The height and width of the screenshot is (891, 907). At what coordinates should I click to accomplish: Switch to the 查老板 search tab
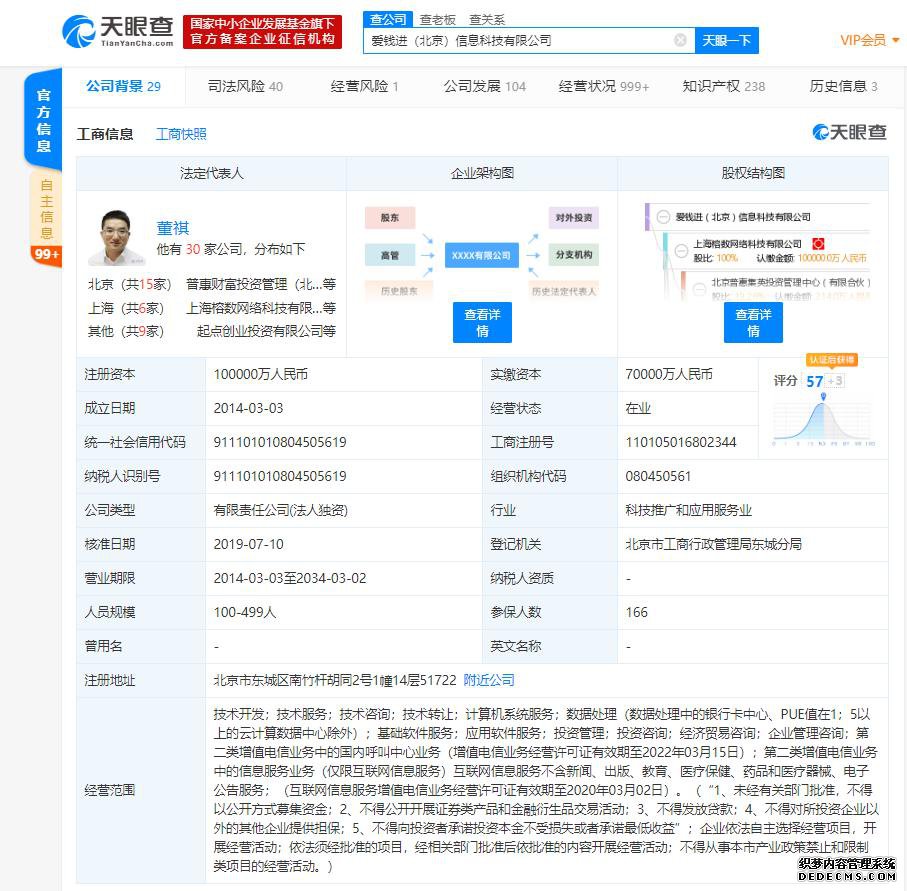pos(437,20)
